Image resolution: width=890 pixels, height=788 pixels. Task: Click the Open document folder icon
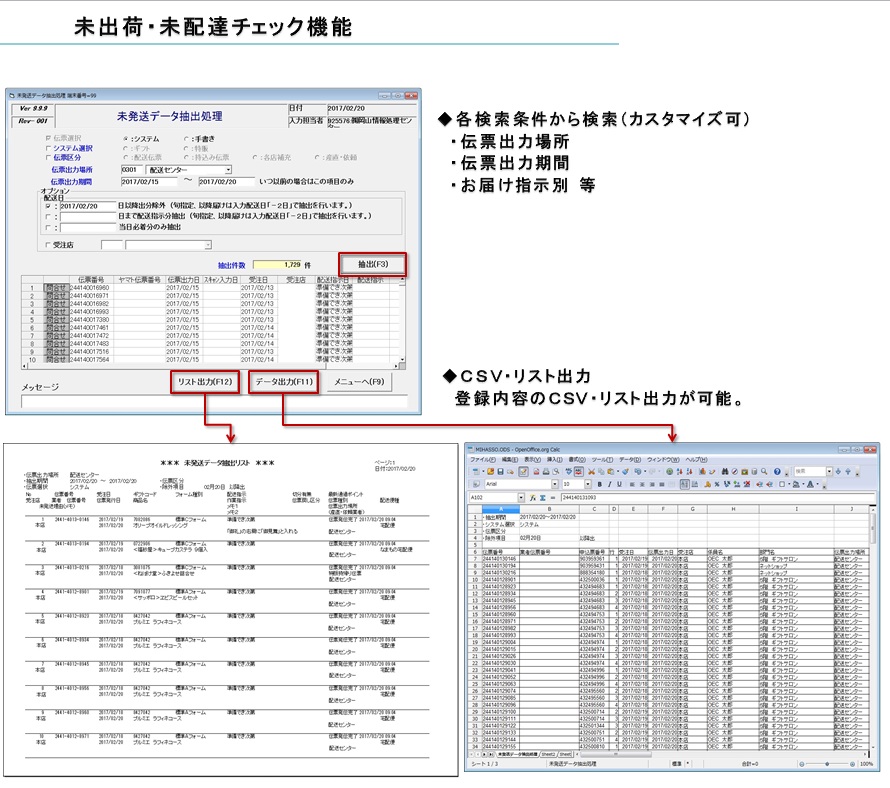(x=490, y=472)
